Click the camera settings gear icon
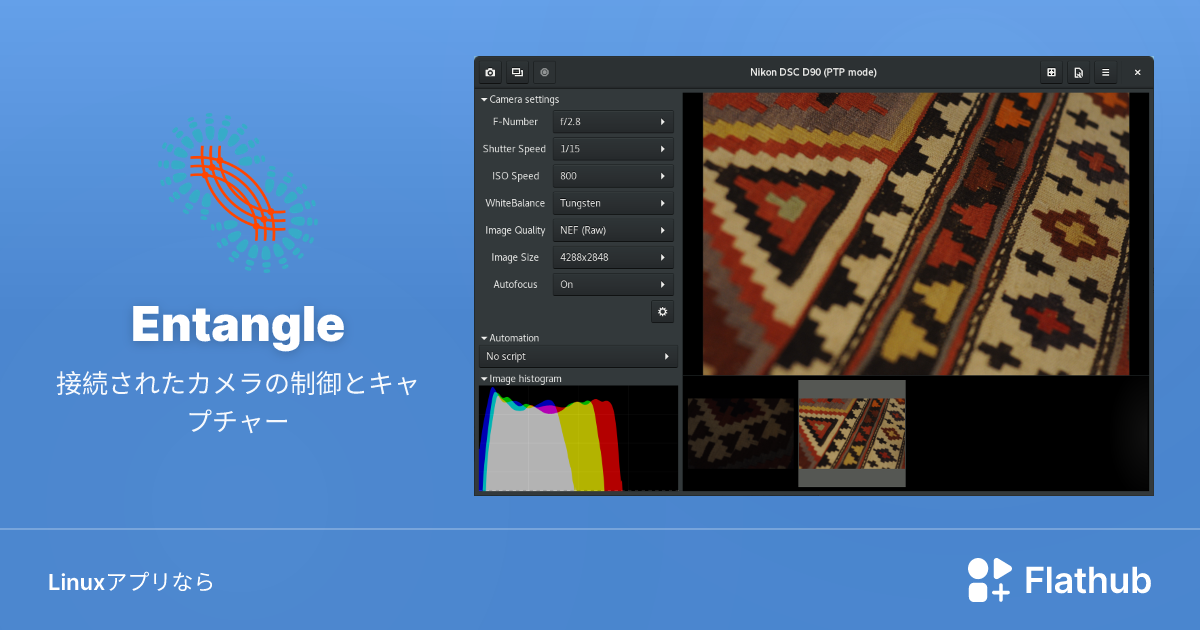The image size is (1200, 630). (x=662, y=311)
